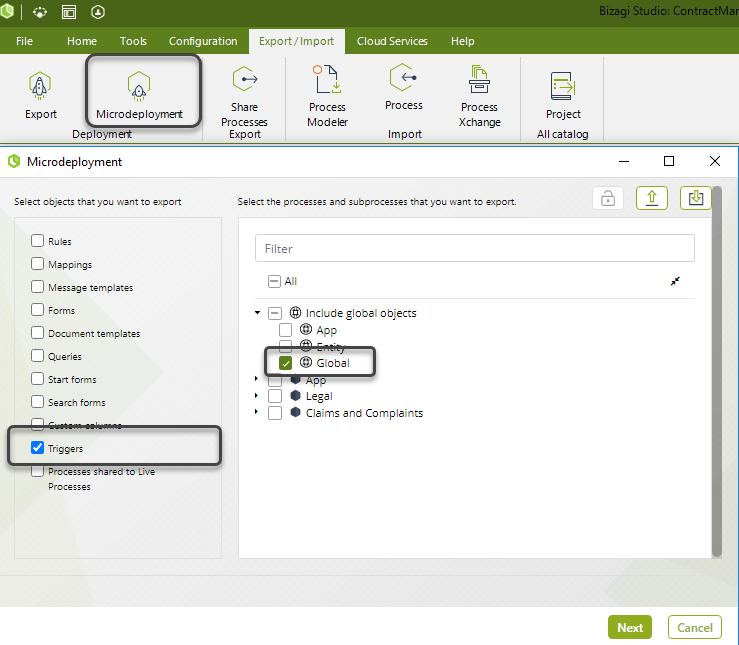Expand the App process node
Screen dimensions: 739x645
click(x=256, y=378)
